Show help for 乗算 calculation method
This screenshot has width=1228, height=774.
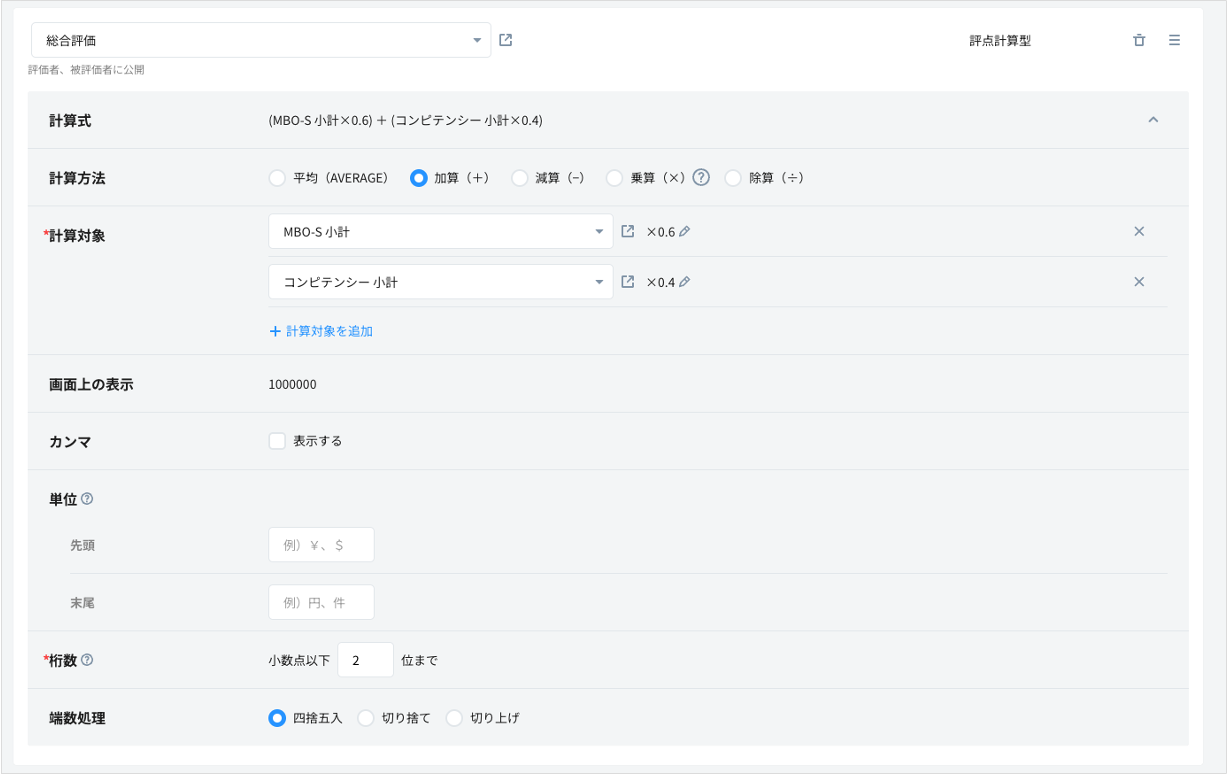[x=701, y=177]
